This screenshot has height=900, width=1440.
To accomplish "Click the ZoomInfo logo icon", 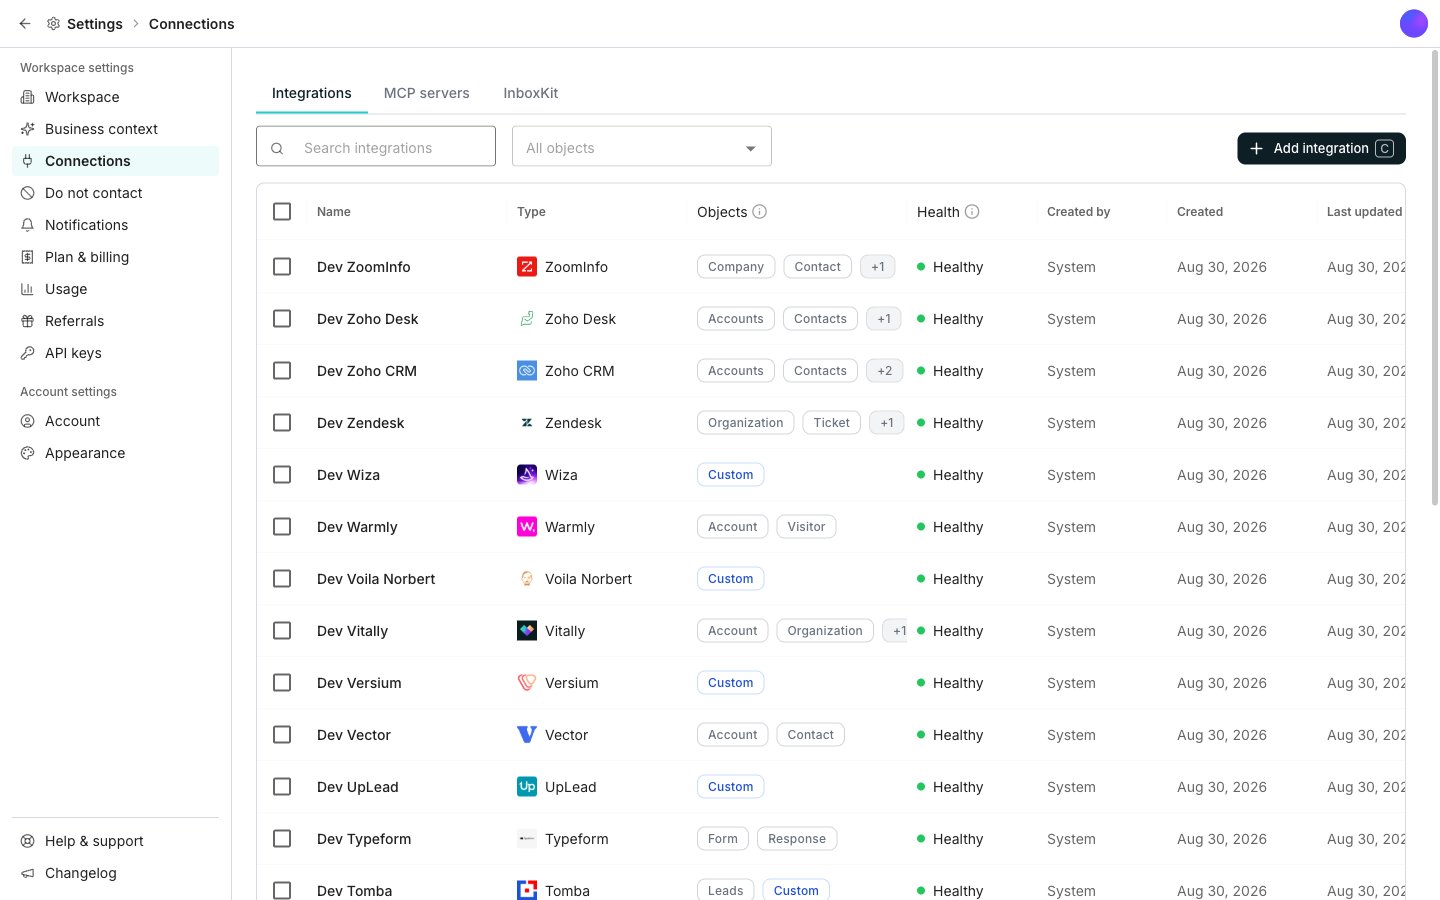I will point(527,267).
